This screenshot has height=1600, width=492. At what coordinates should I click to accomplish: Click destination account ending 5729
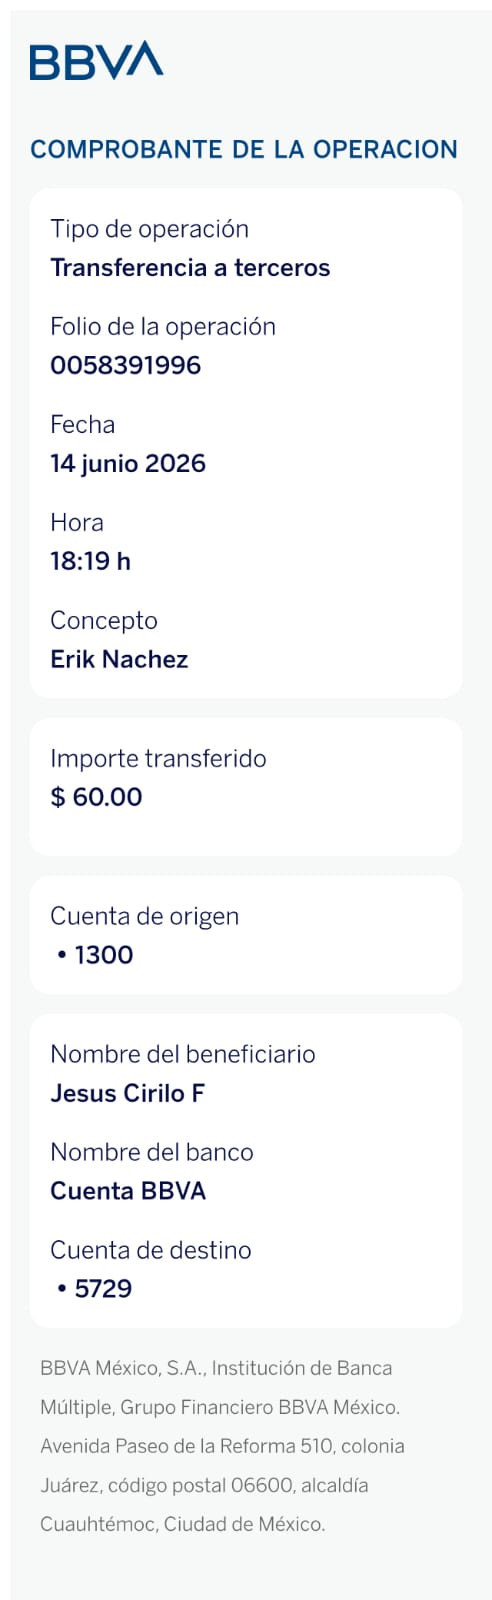(96, 1289)
